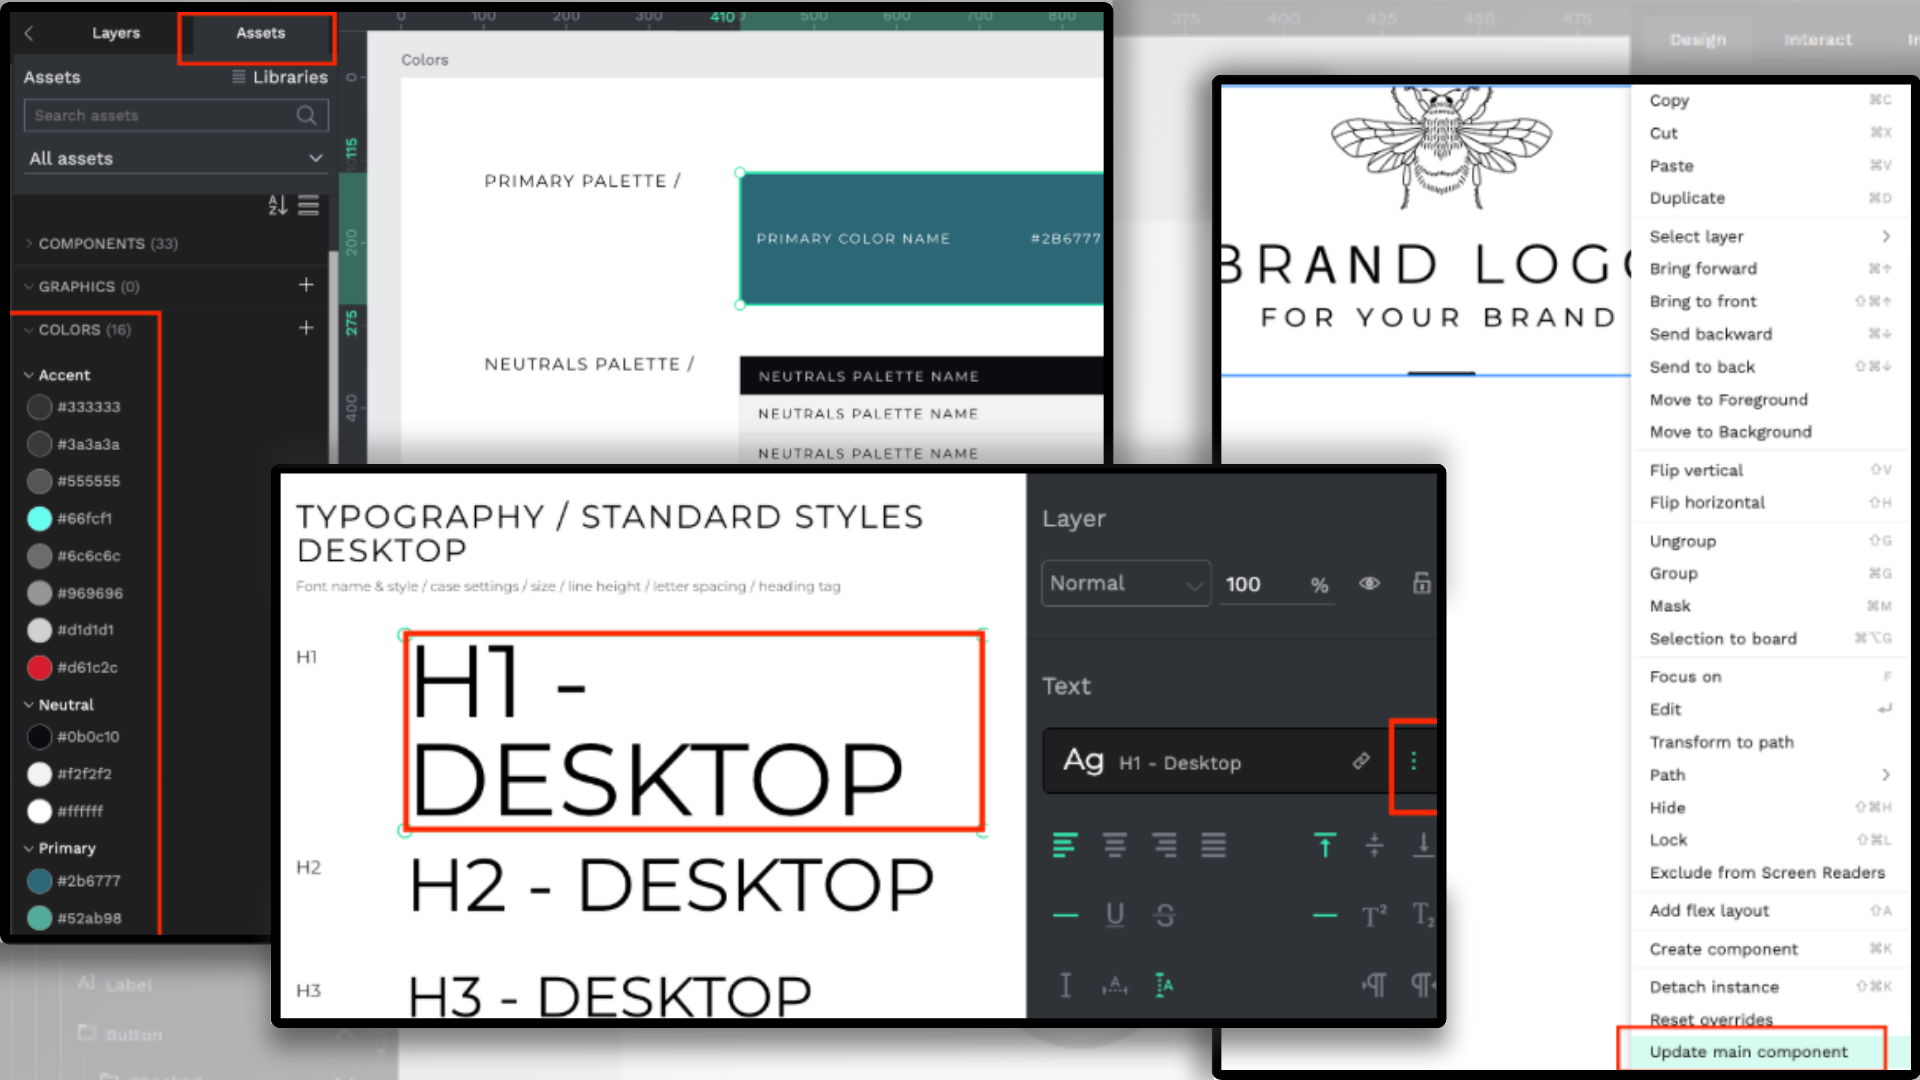The height and width of the screenshot is (1080, 1920).
Task: Click the text underline icon
Action: pos(1116,913)
